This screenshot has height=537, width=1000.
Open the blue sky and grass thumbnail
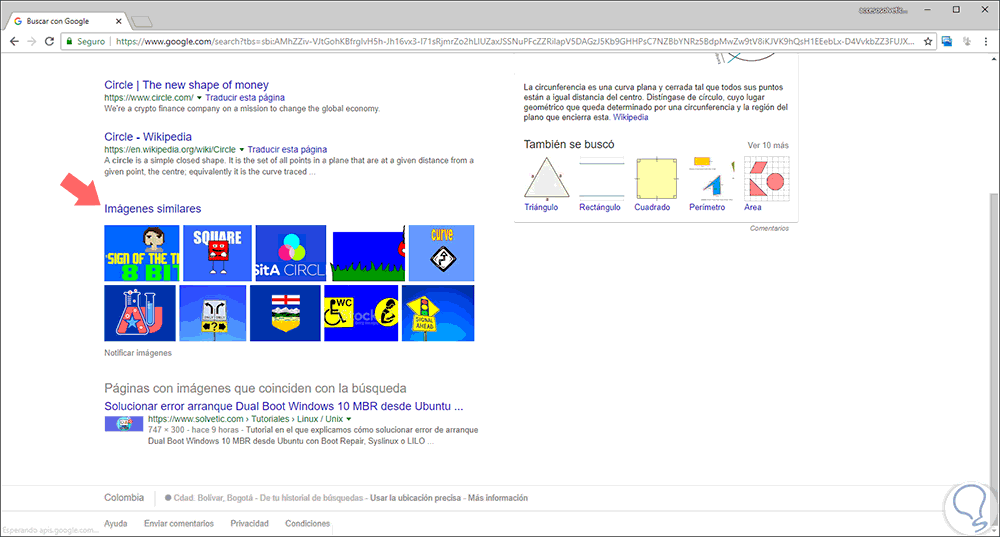pos(367,253)
